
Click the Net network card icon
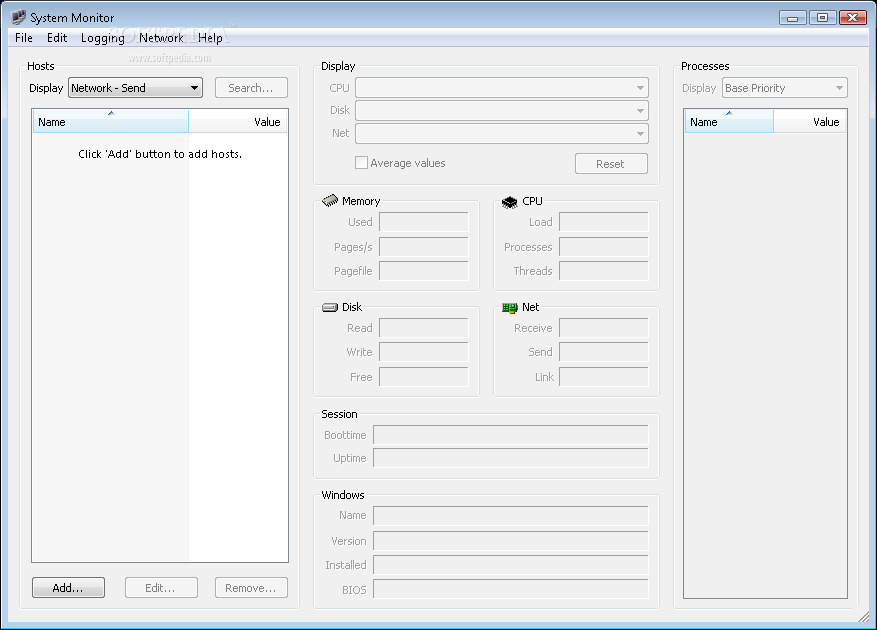tap(510, 307)
